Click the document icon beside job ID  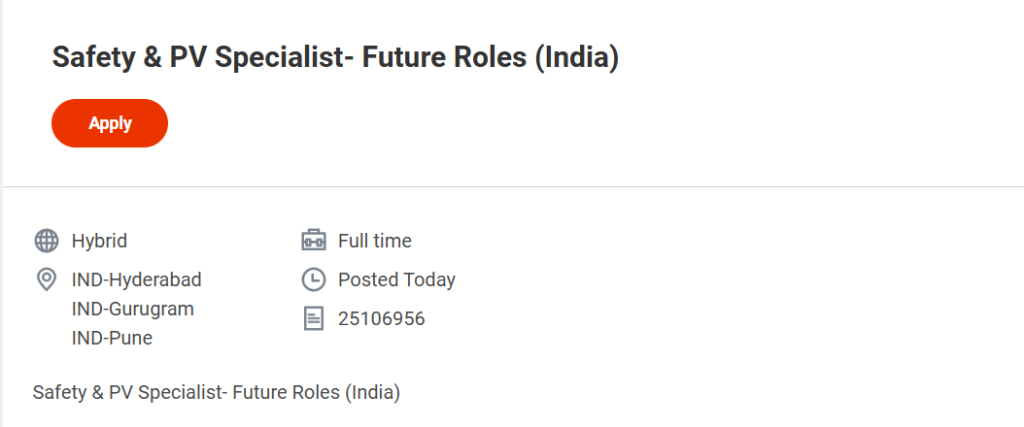coord(313,319)
